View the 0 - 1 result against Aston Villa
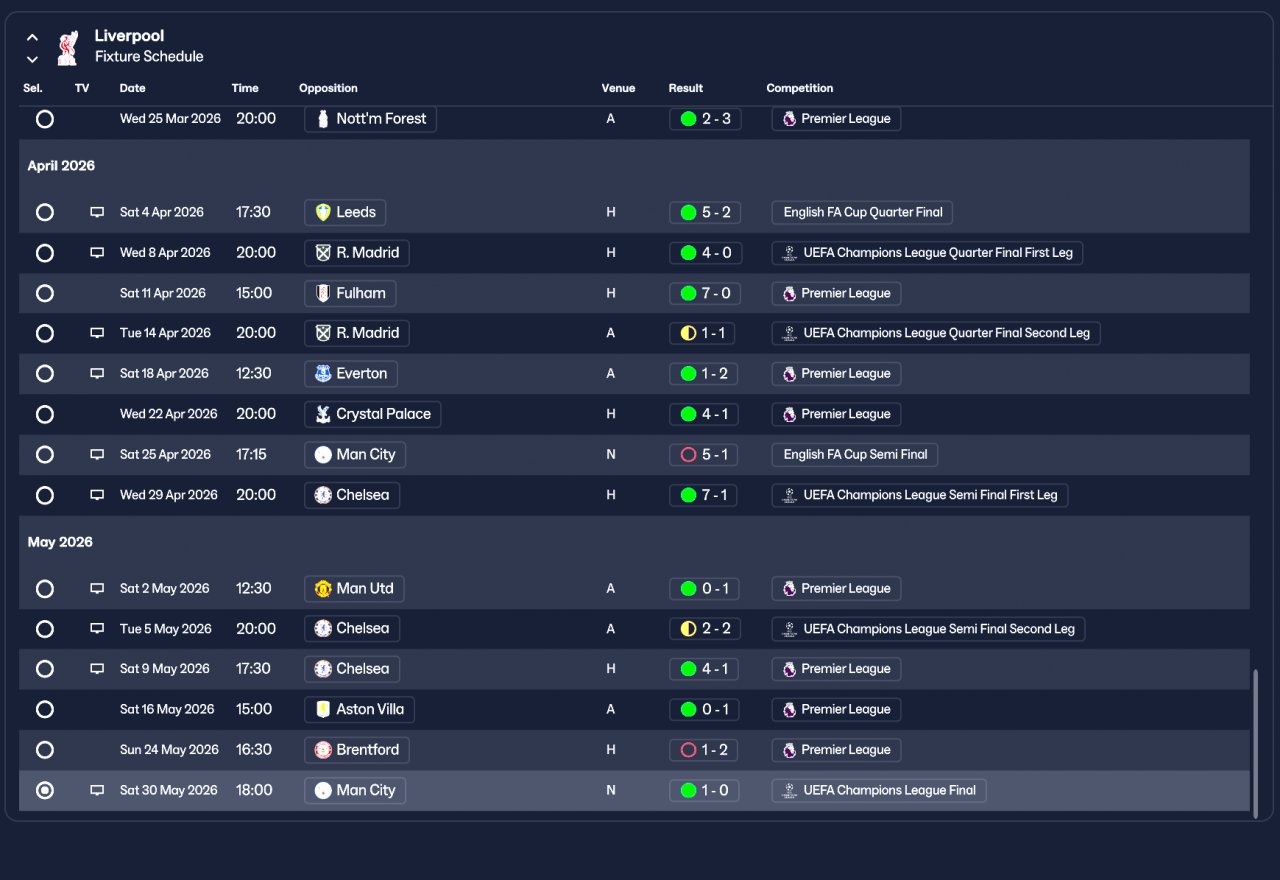Viewport: 1280px width, 880px height. [x=705, y=709]
